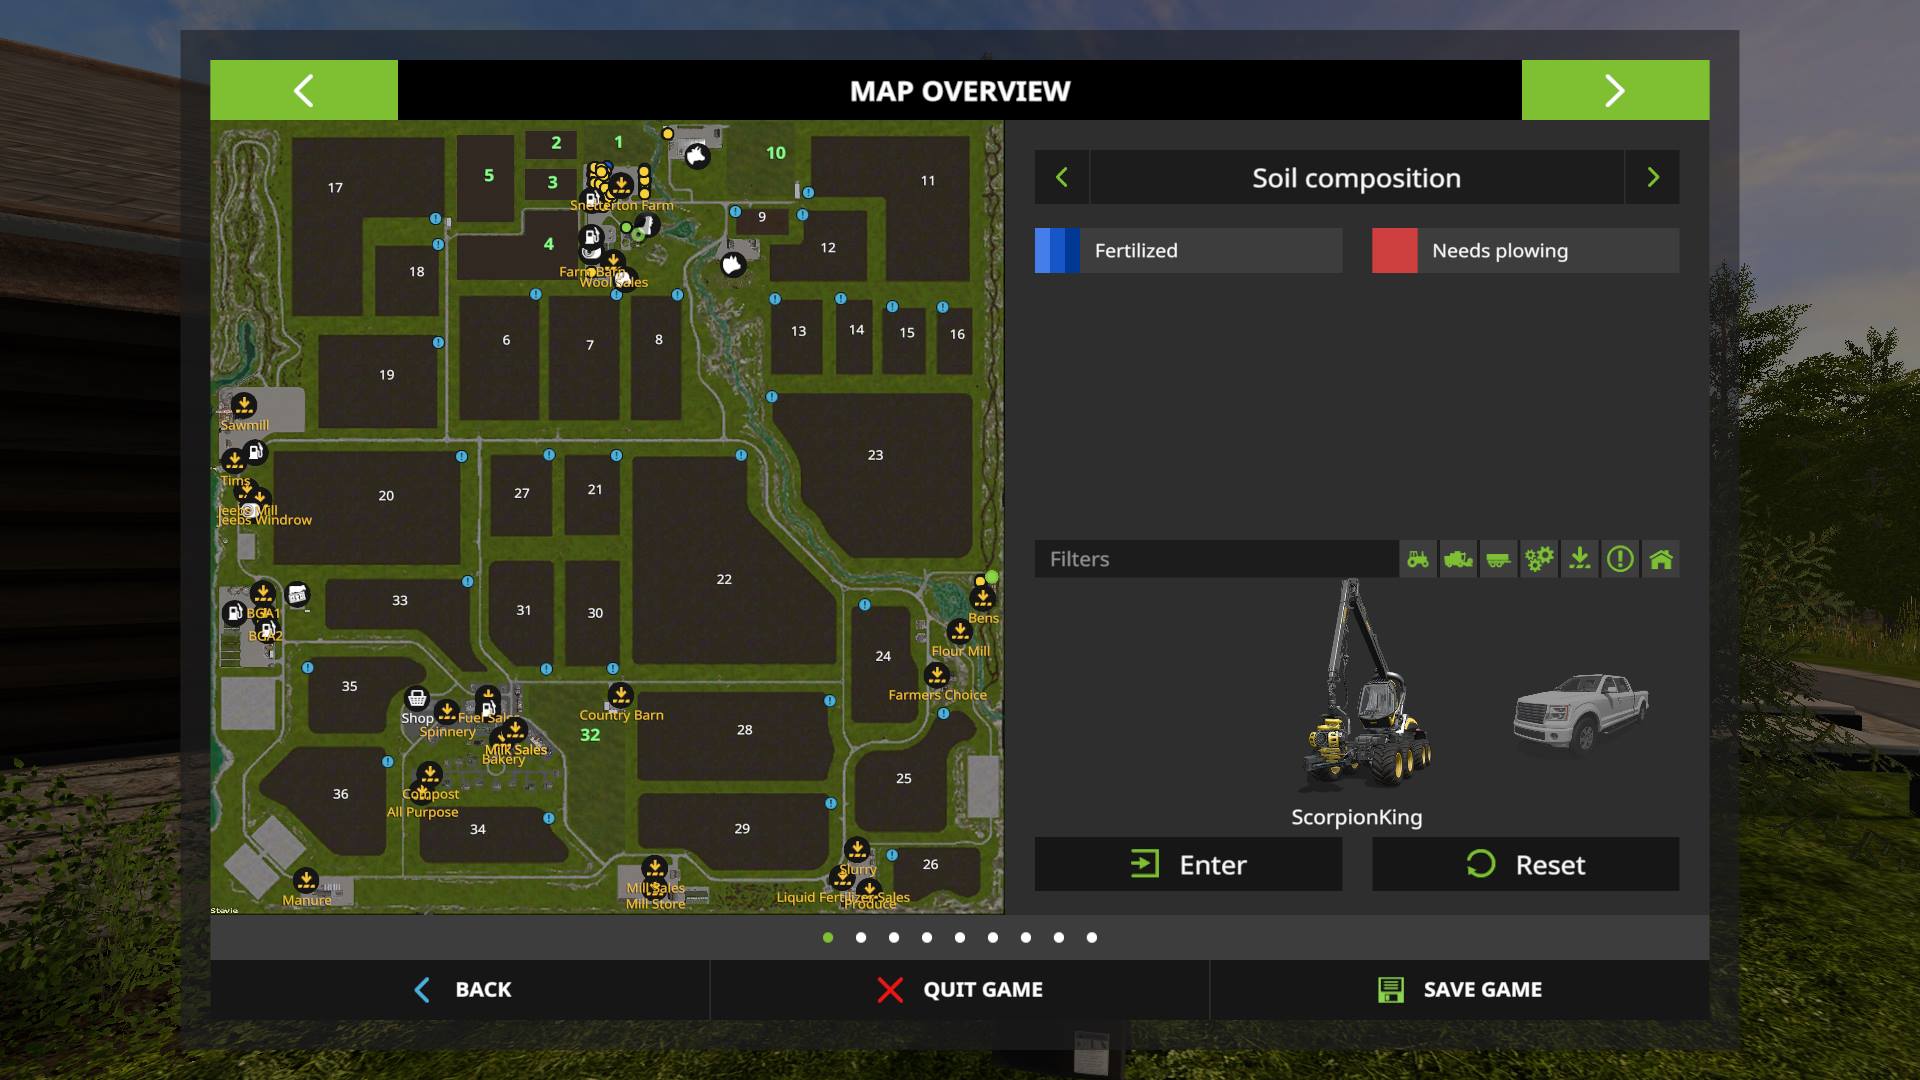Toggle the tractor vehicles filter
The image size is (1920, 1080).
pos(1418,559)
